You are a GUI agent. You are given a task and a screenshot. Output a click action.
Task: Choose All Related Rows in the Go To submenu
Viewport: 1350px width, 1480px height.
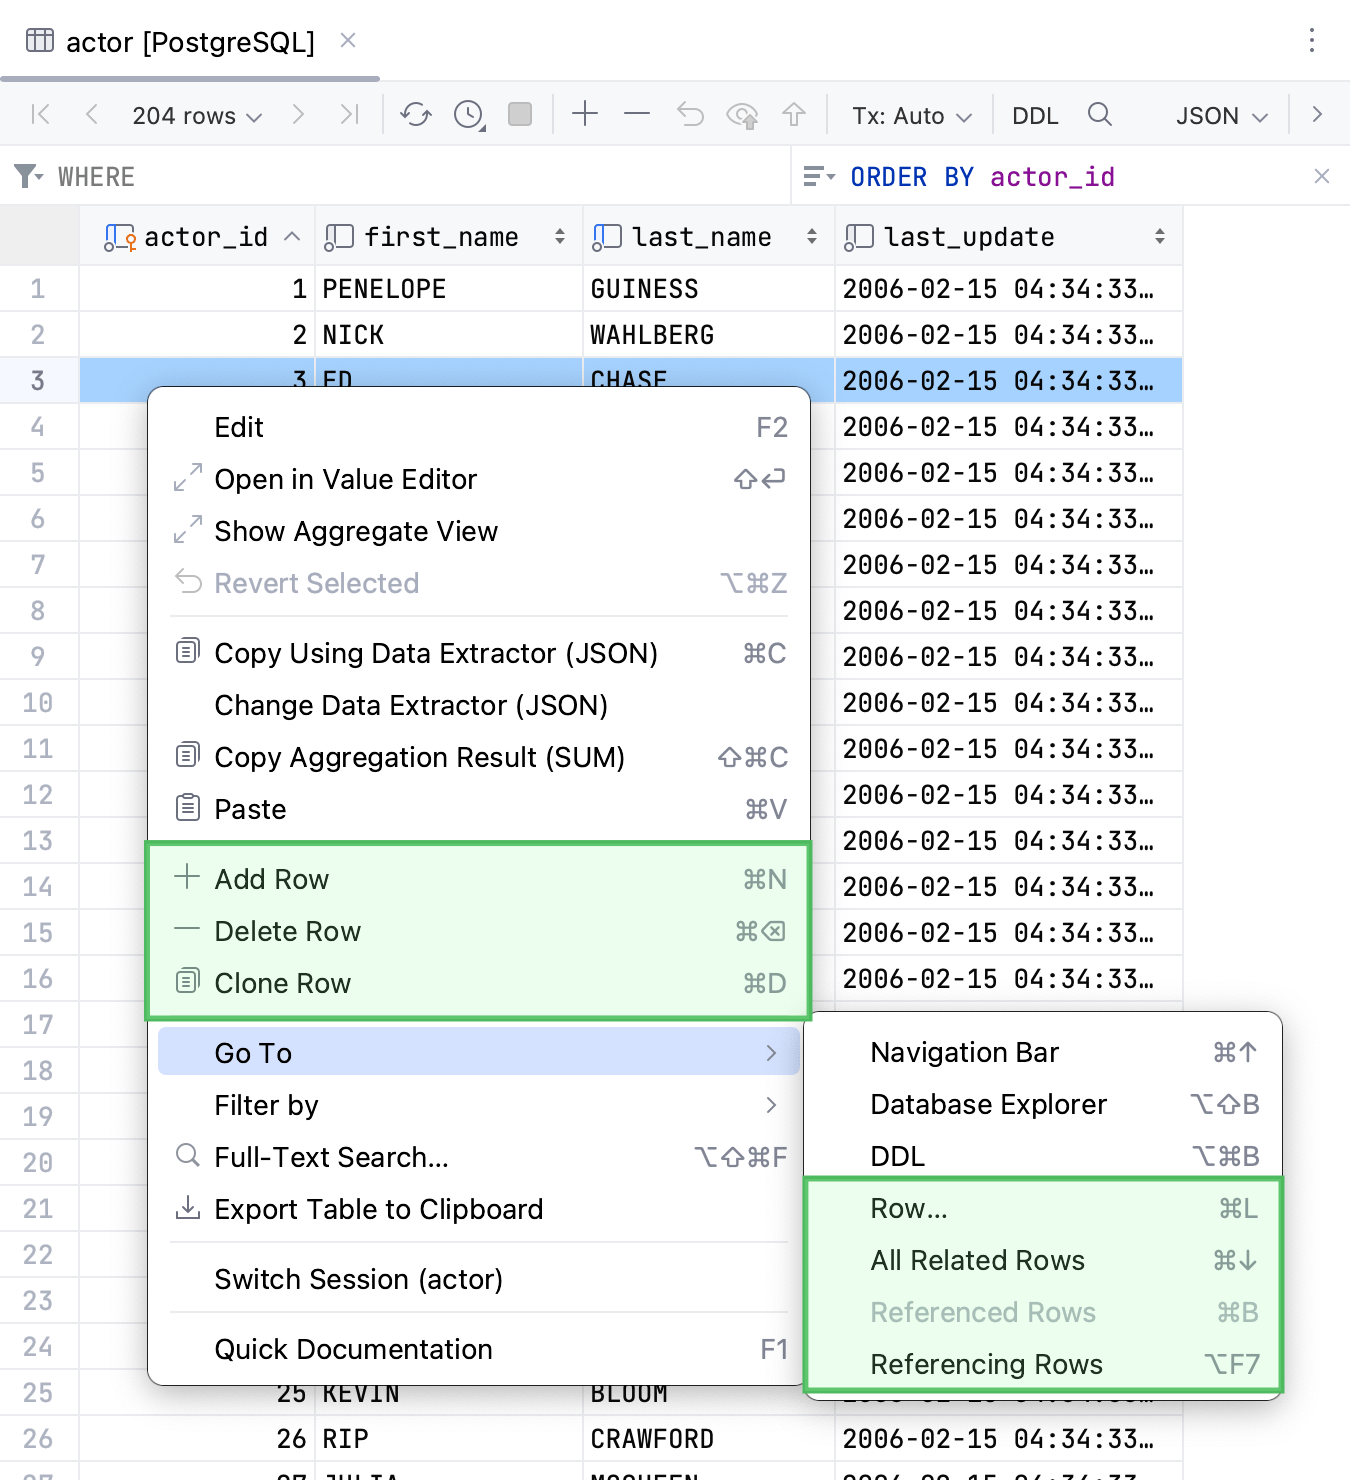point(977,1260)
